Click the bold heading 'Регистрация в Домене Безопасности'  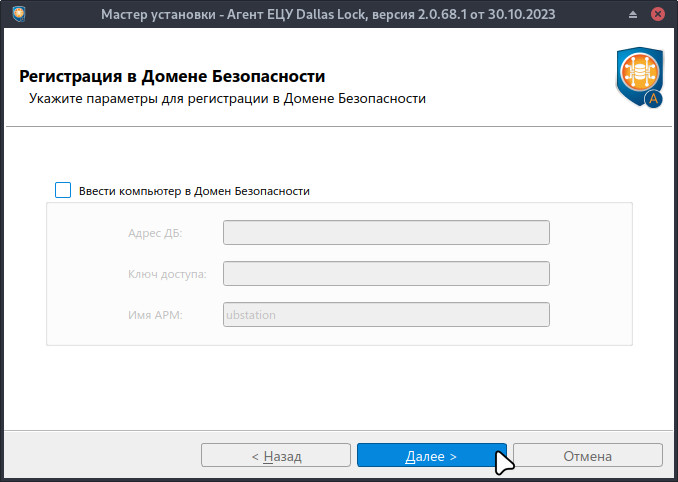pyautogui.click(x=172, y=77)
